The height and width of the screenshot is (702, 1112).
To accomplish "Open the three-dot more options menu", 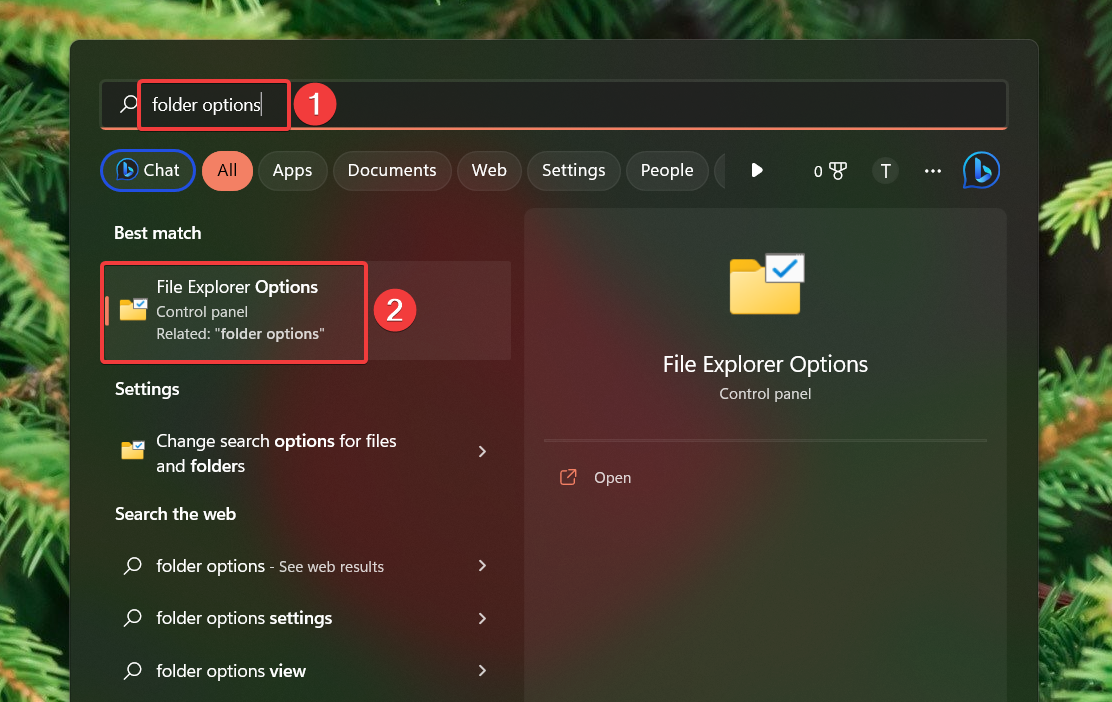I will click(933, 171).
